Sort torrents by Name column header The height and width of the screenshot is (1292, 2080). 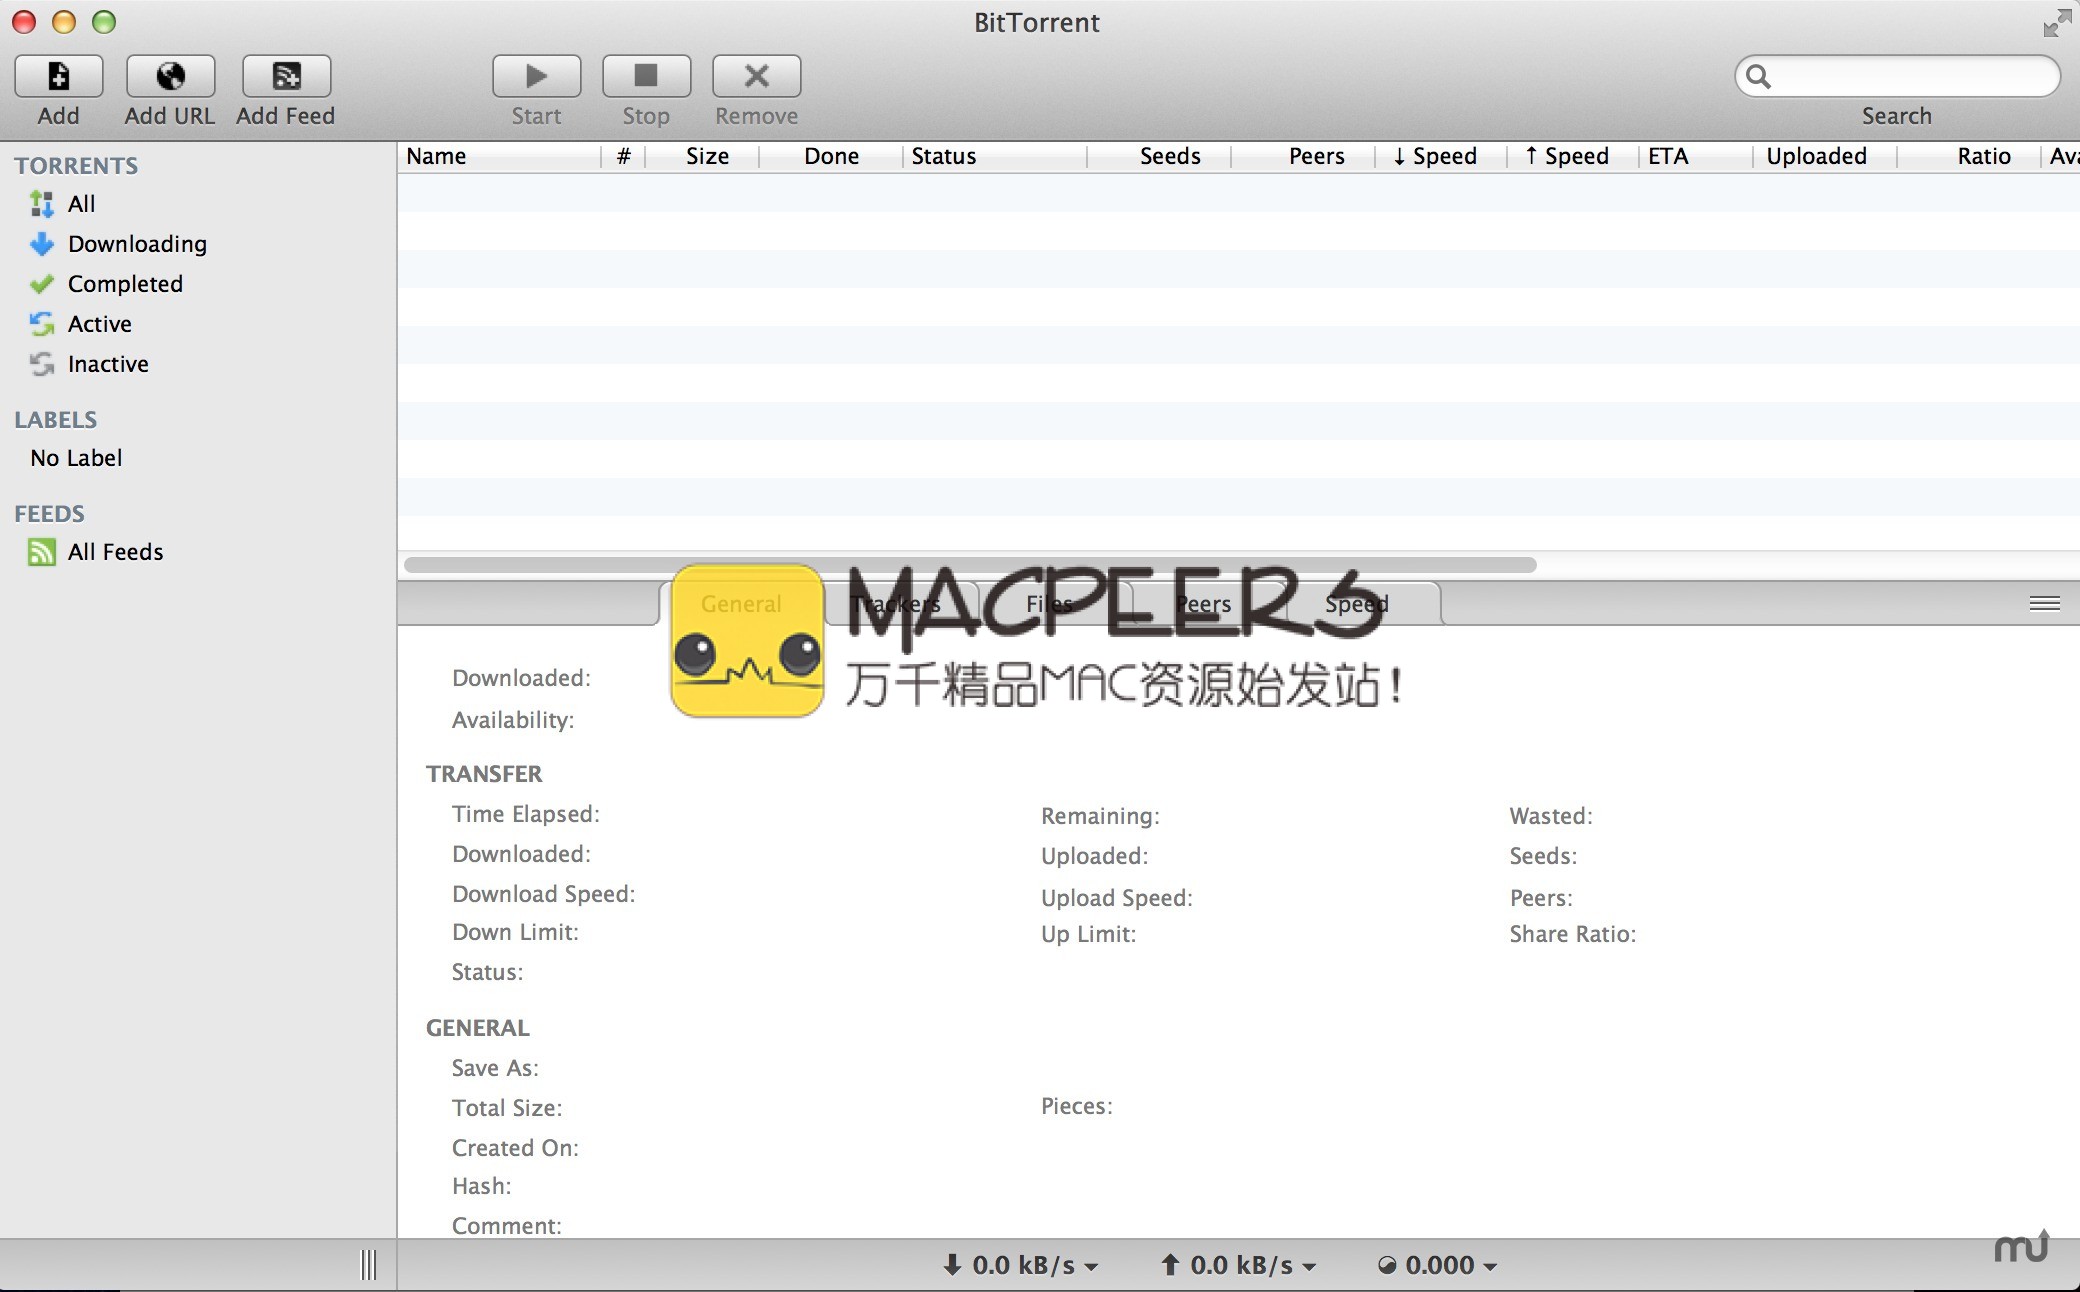coord(437,156)
